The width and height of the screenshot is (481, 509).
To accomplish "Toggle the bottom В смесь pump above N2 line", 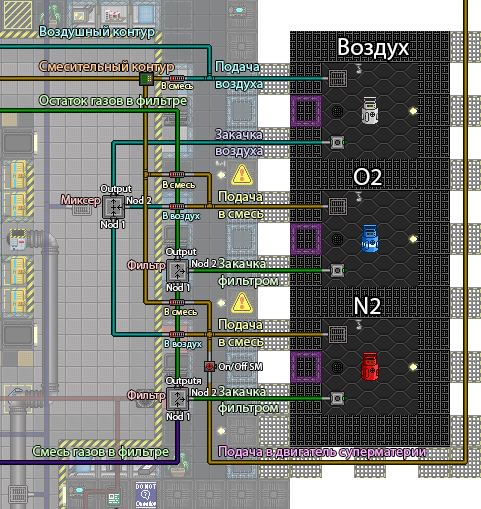I will point(177,302).
